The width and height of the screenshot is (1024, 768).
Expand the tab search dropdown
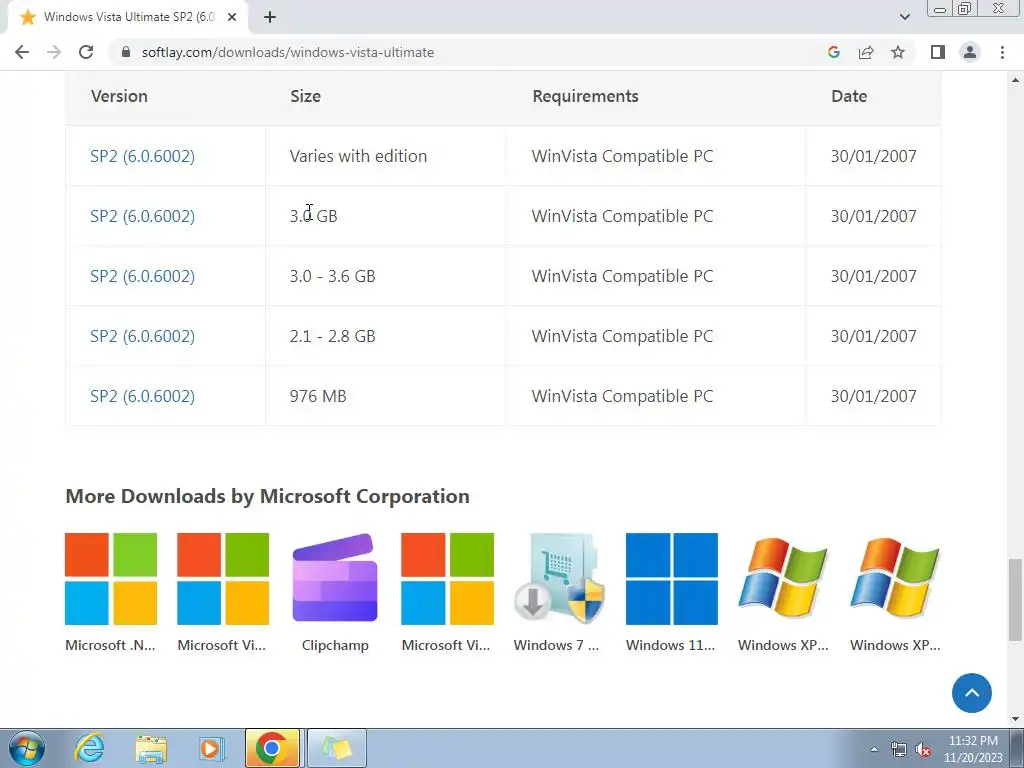[x=904, y=17]
